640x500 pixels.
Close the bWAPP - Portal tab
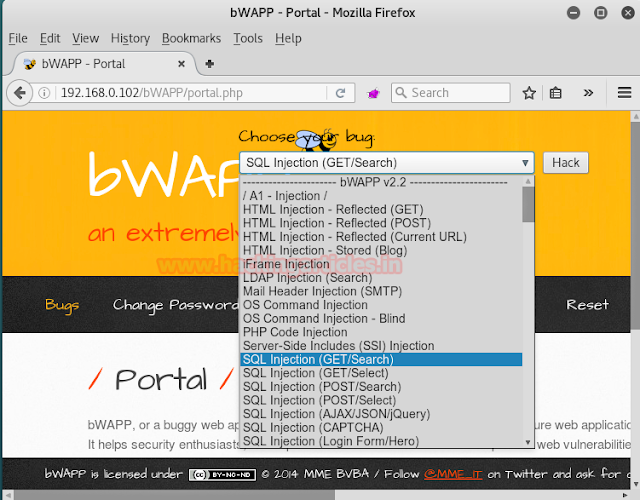pos(181,64)
